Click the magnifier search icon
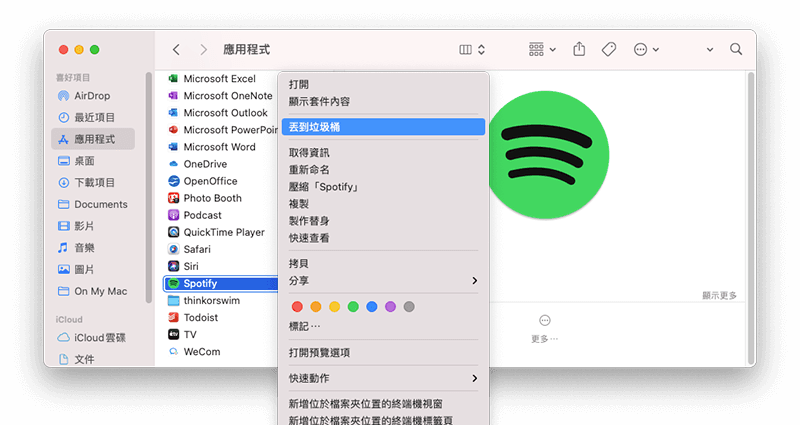Screen dimensions: 800x425 click(x=736, y=49)
